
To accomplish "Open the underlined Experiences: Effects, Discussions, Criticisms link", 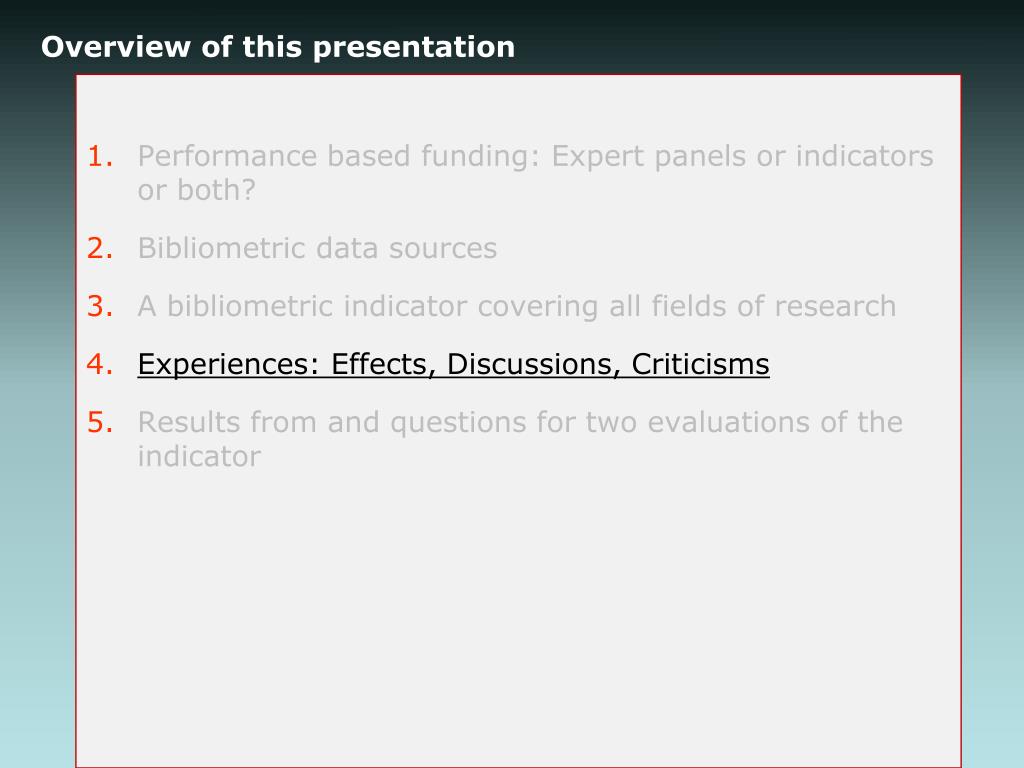I will [453, 364].
